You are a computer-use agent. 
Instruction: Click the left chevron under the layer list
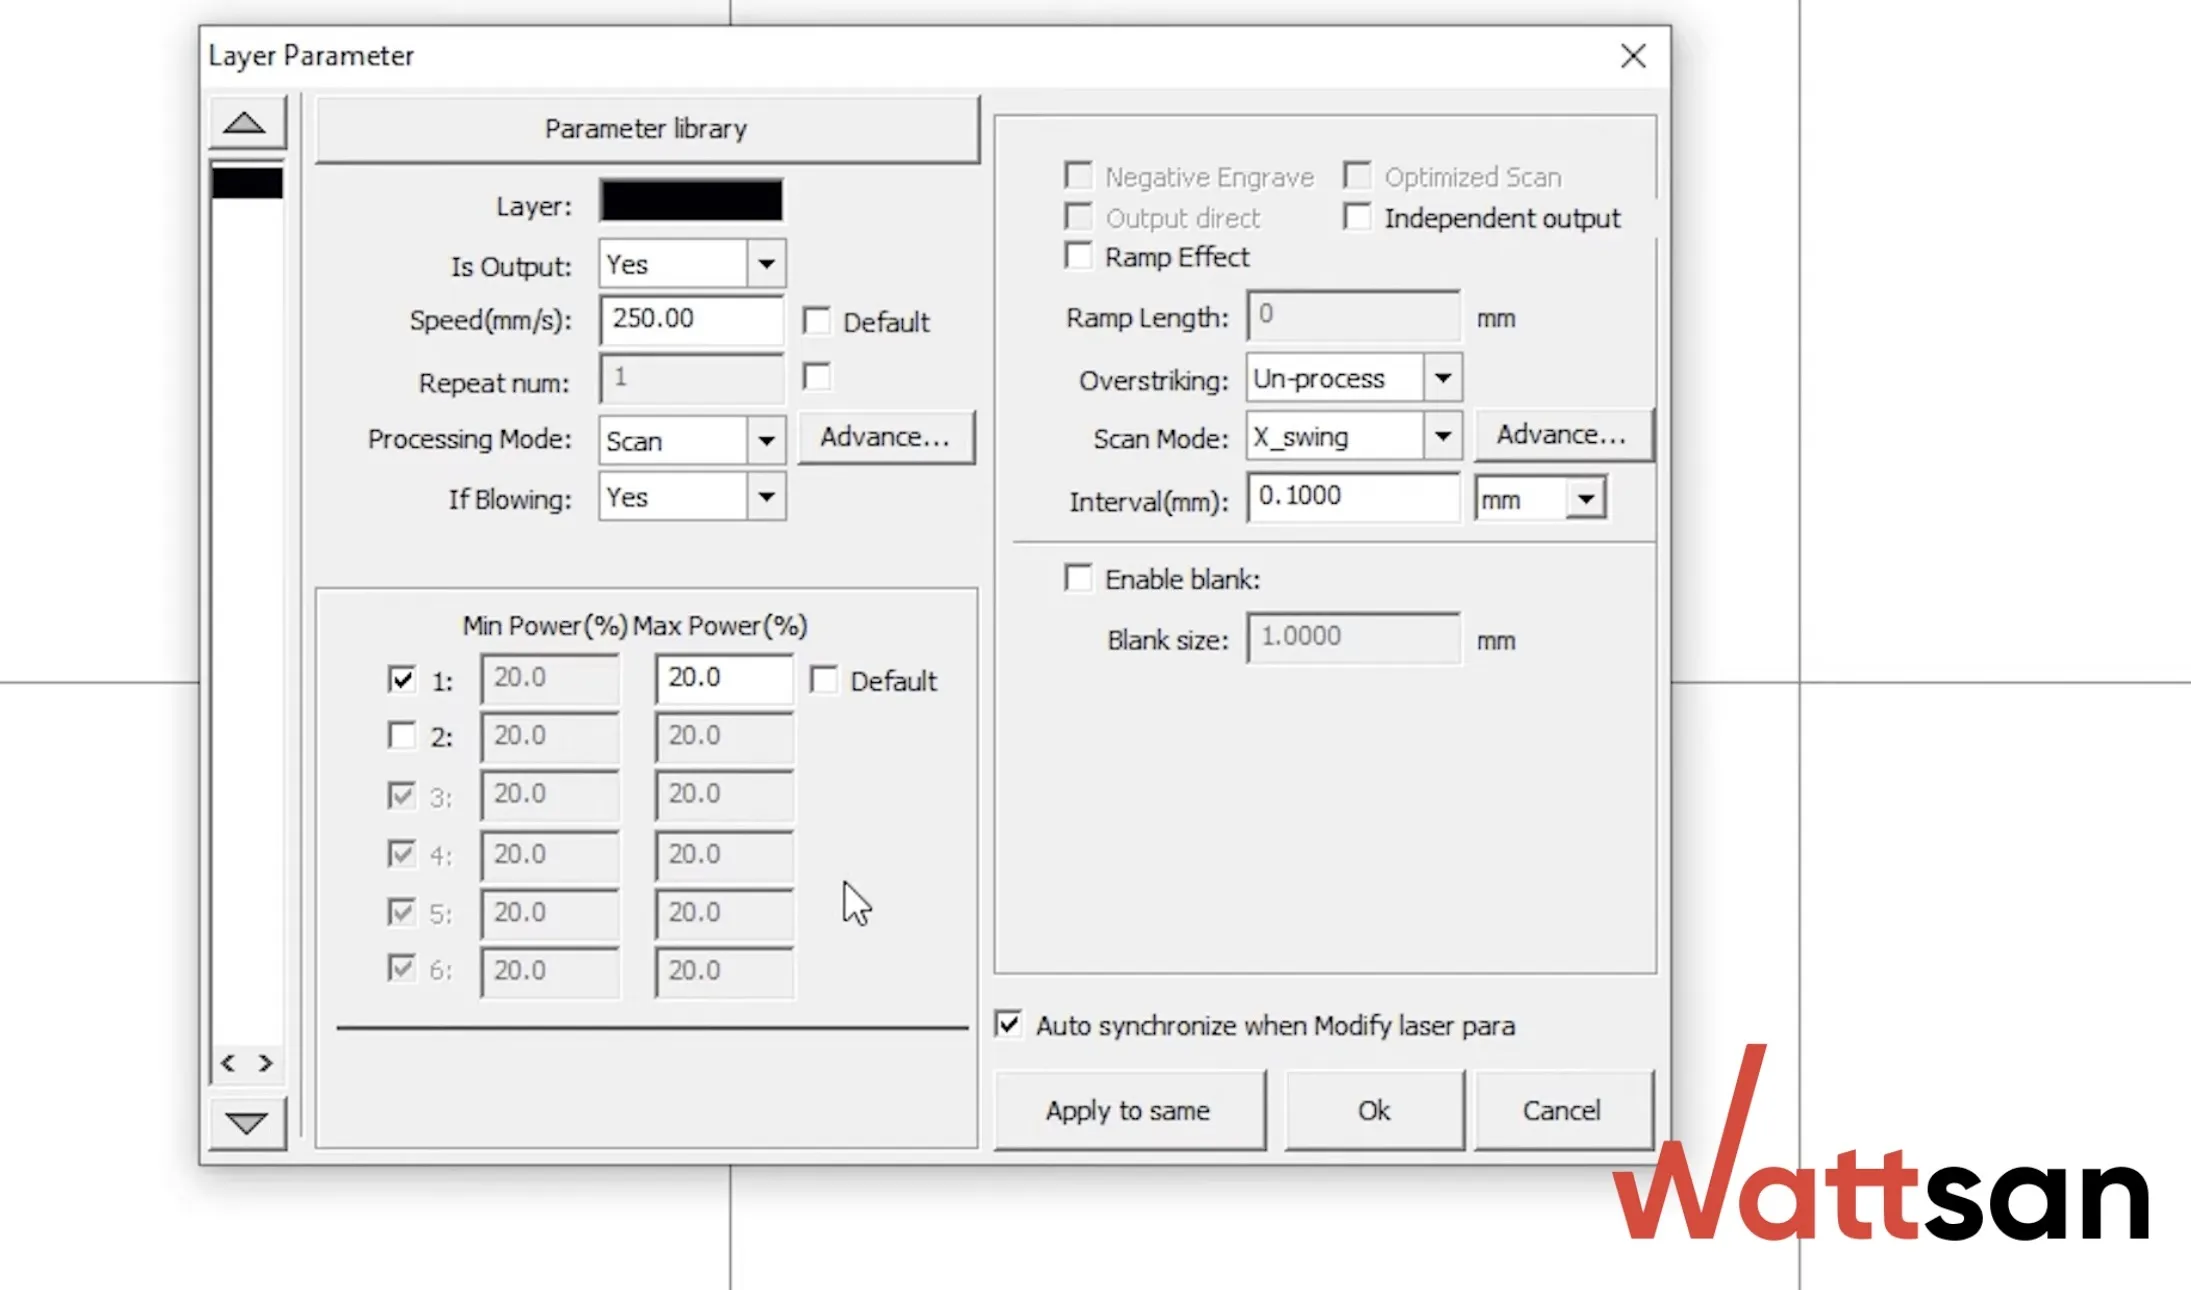[x=228, y=1062]
